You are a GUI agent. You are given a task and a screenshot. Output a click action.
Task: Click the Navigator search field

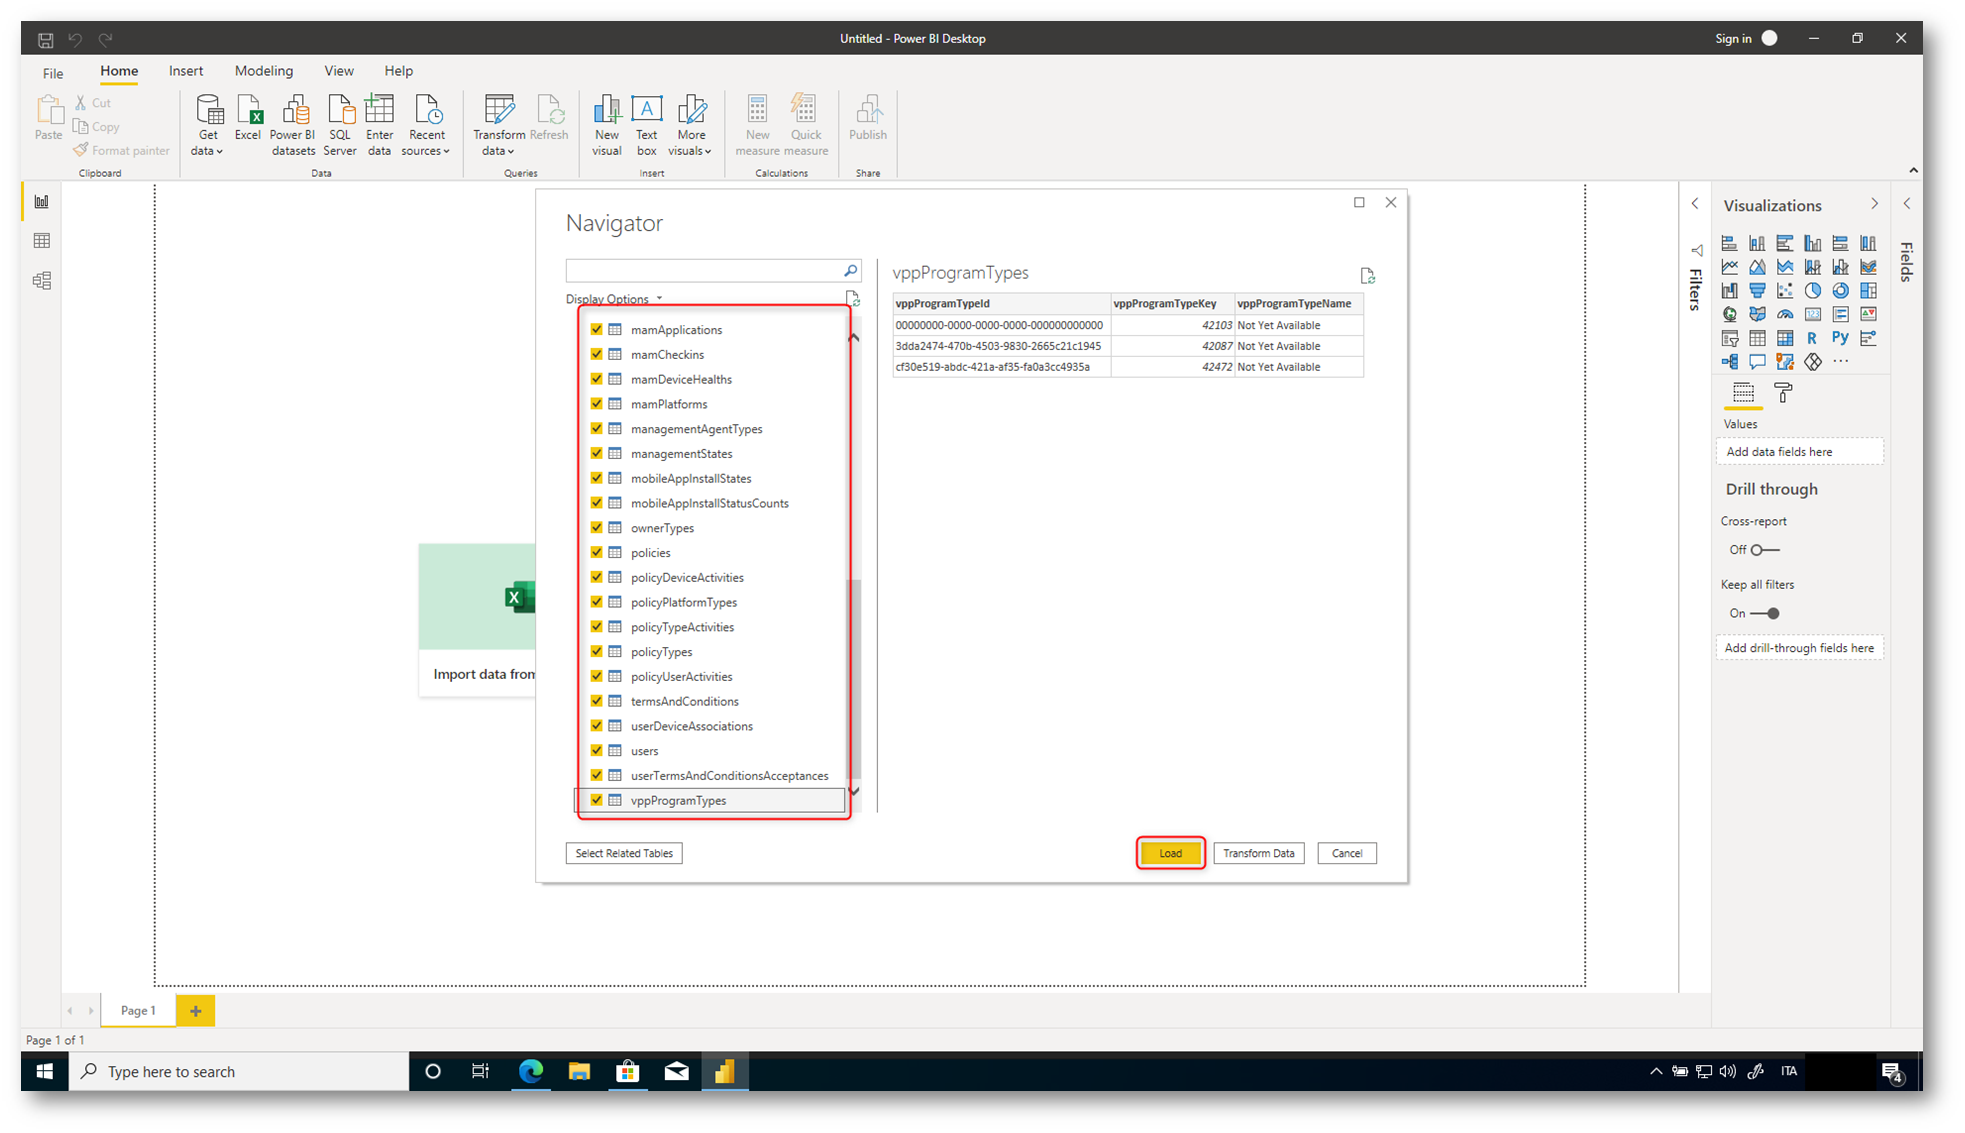point(704,270)
